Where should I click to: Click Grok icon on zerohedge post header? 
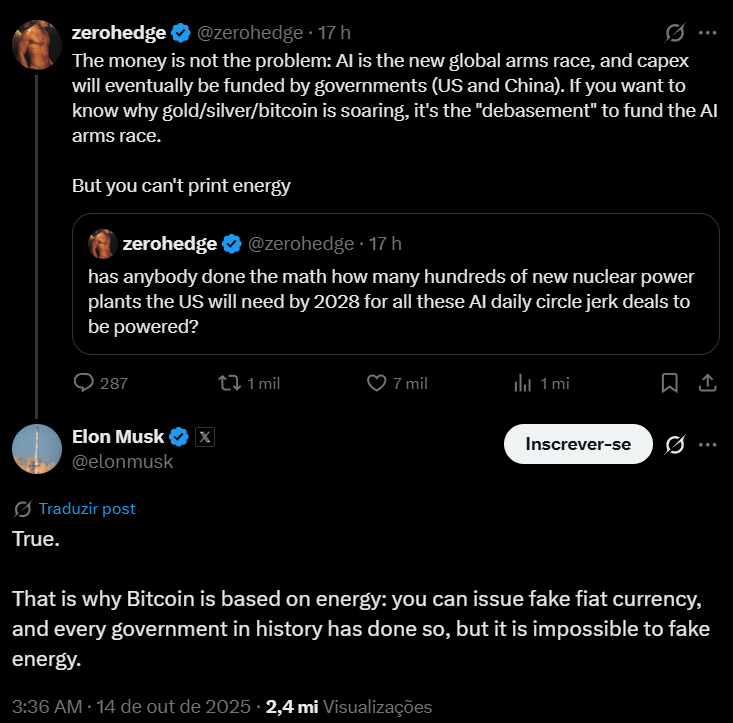coord(674,32)
